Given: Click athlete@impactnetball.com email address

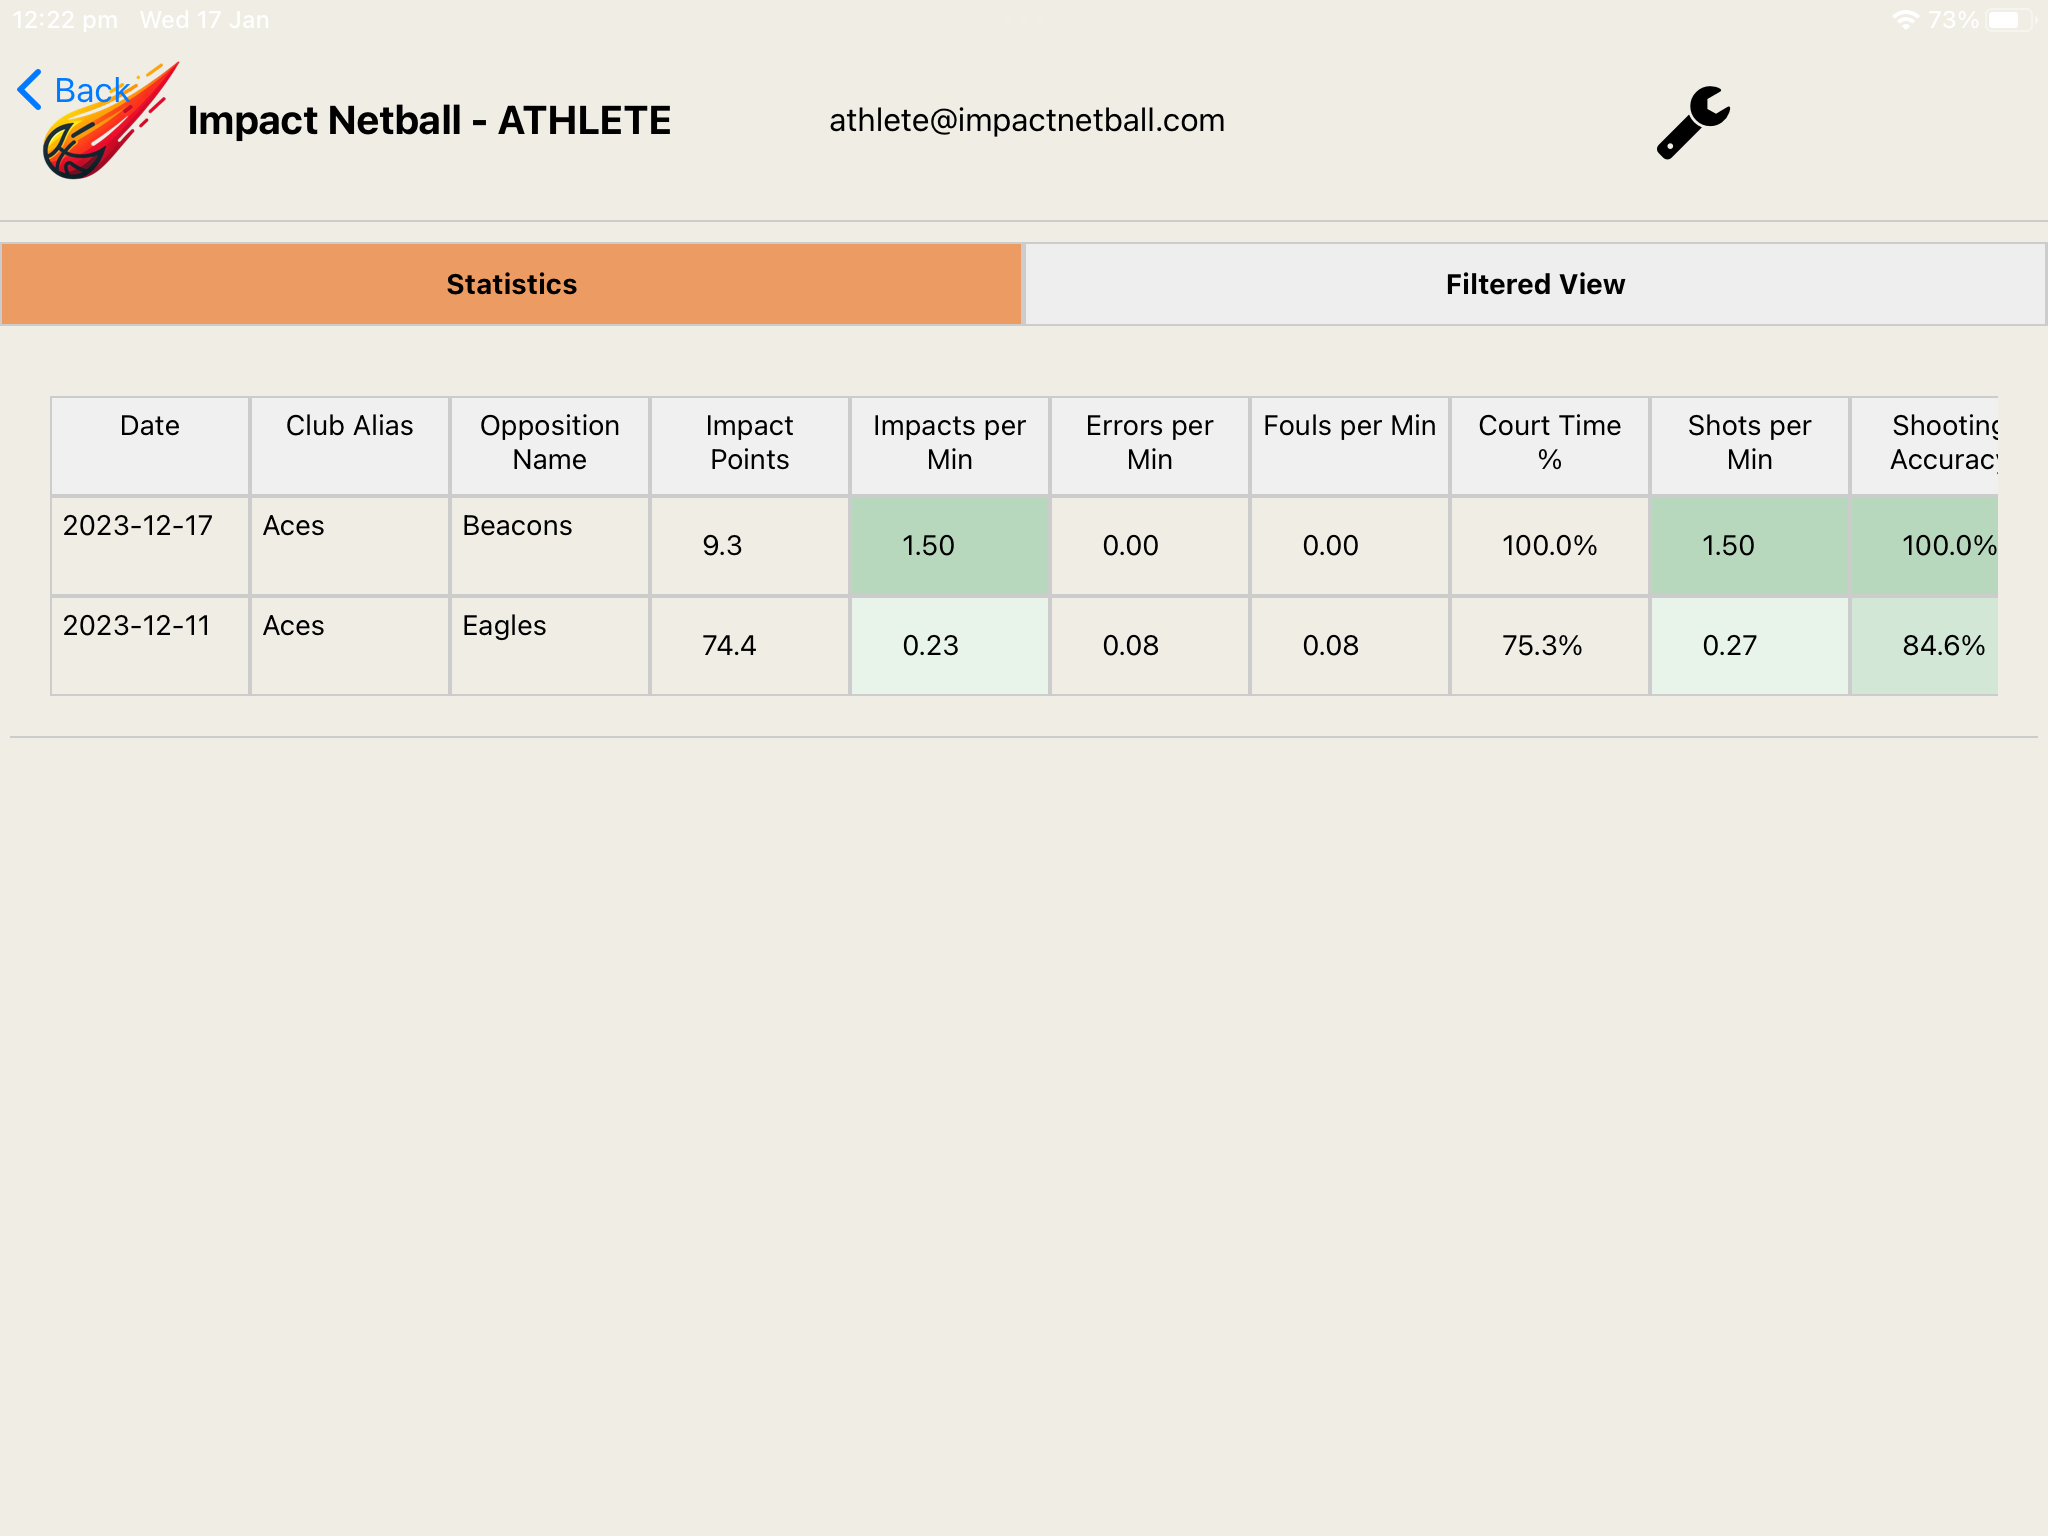Looking at the screenshot, I should [1026, 120].
